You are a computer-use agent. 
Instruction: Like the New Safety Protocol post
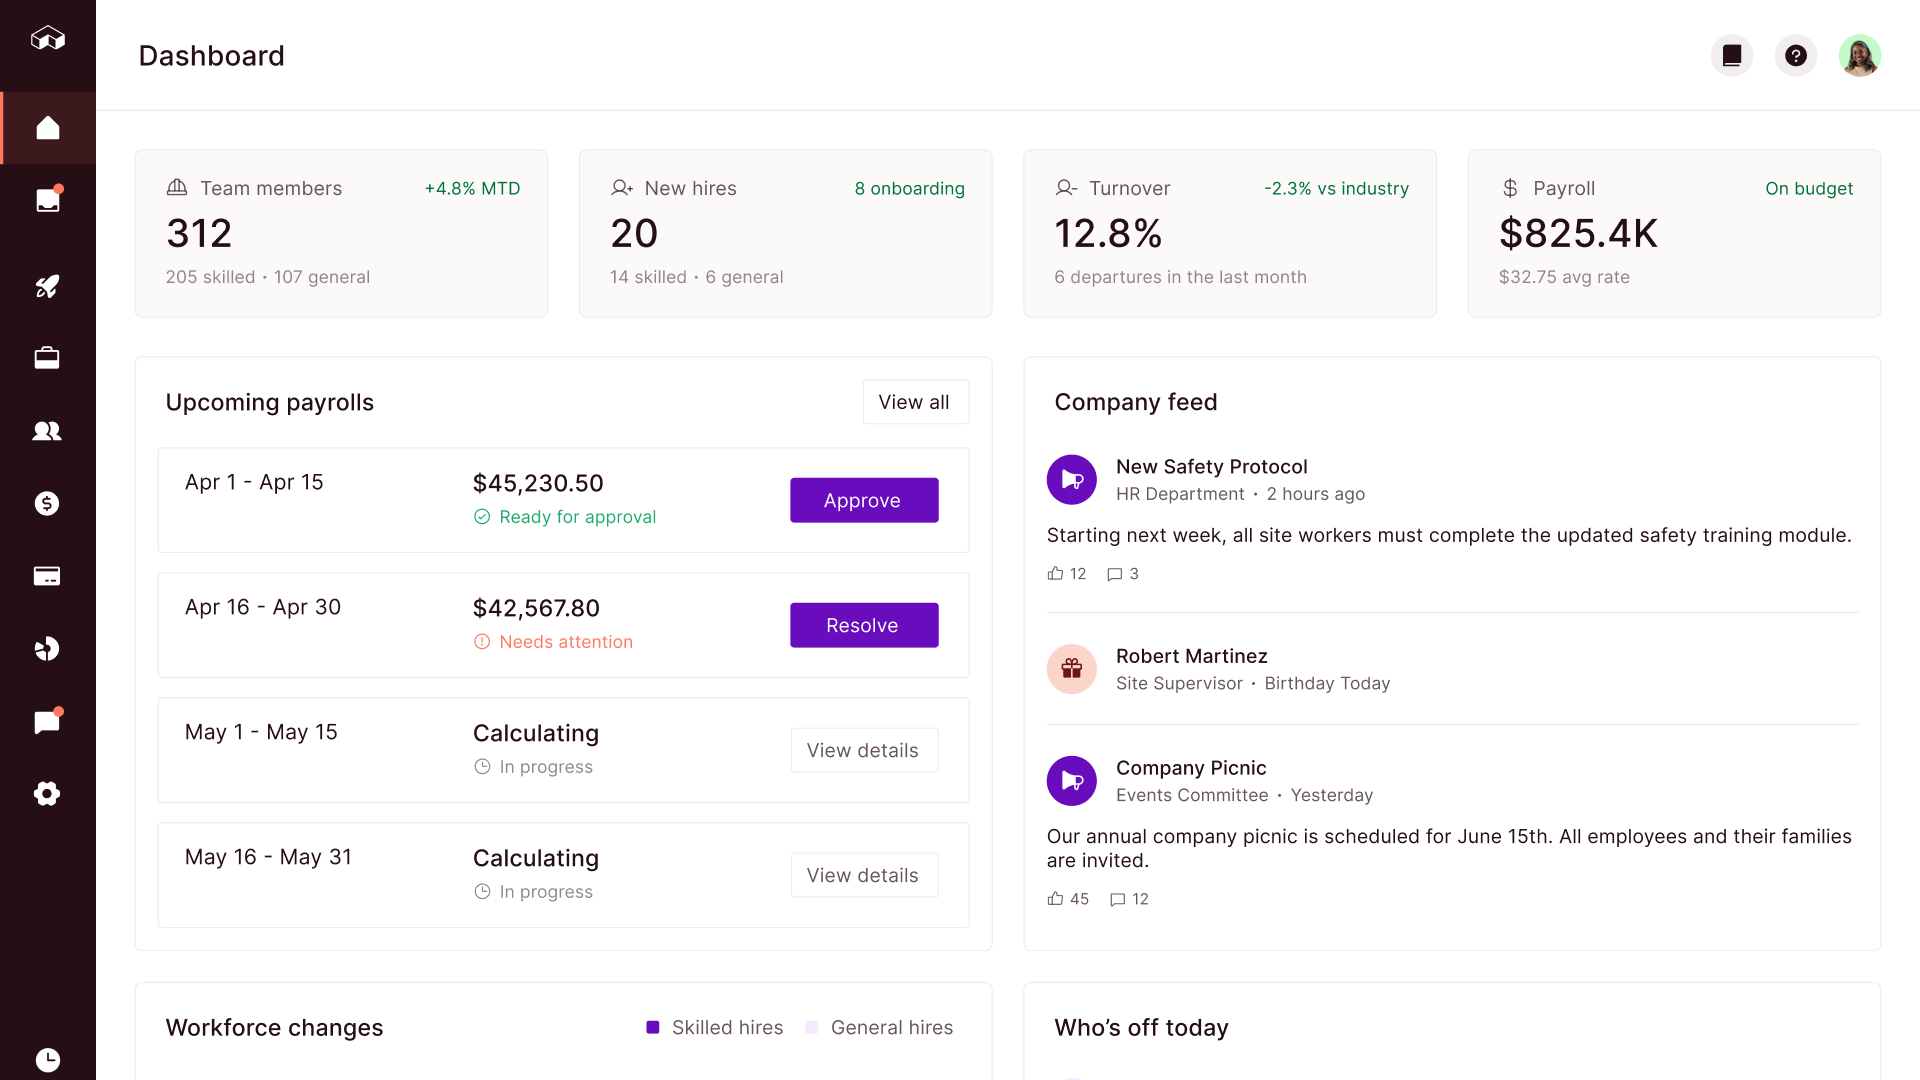pyautogui.click(x=1055, y=573)
